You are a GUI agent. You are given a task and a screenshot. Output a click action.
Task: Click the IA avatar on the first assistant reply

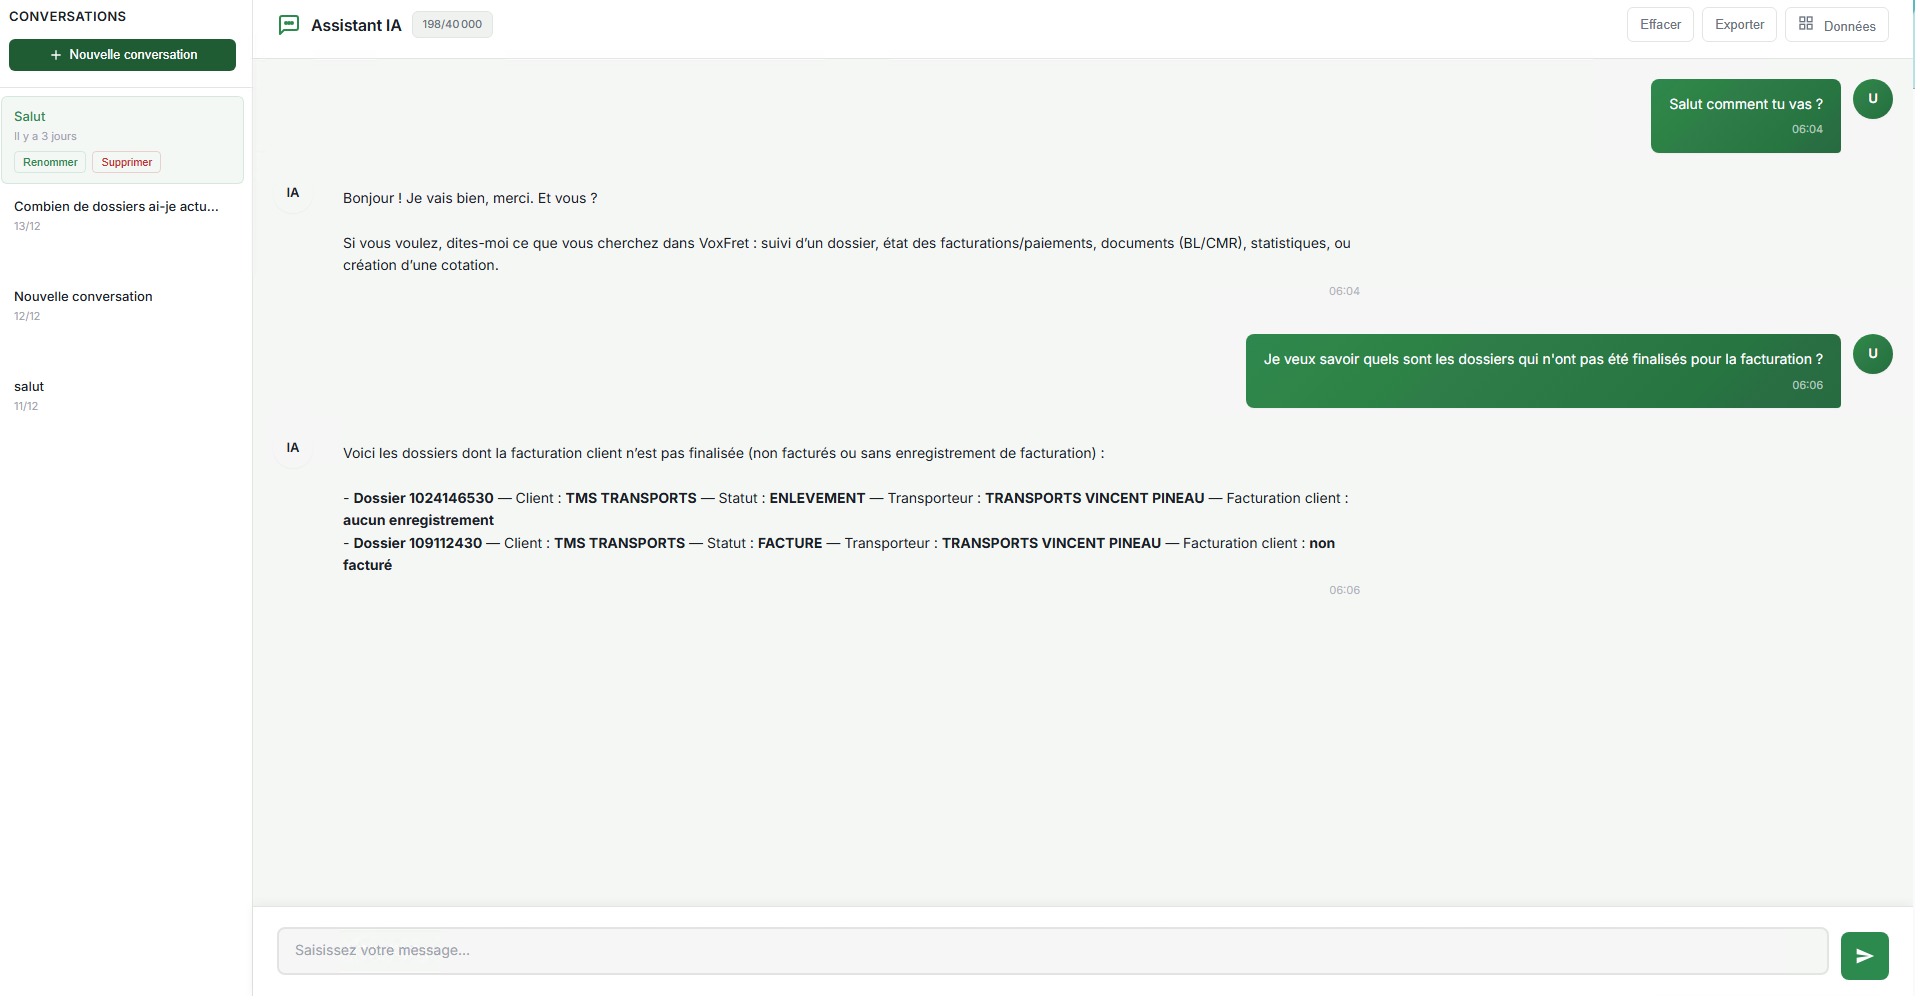pos(292,193)
